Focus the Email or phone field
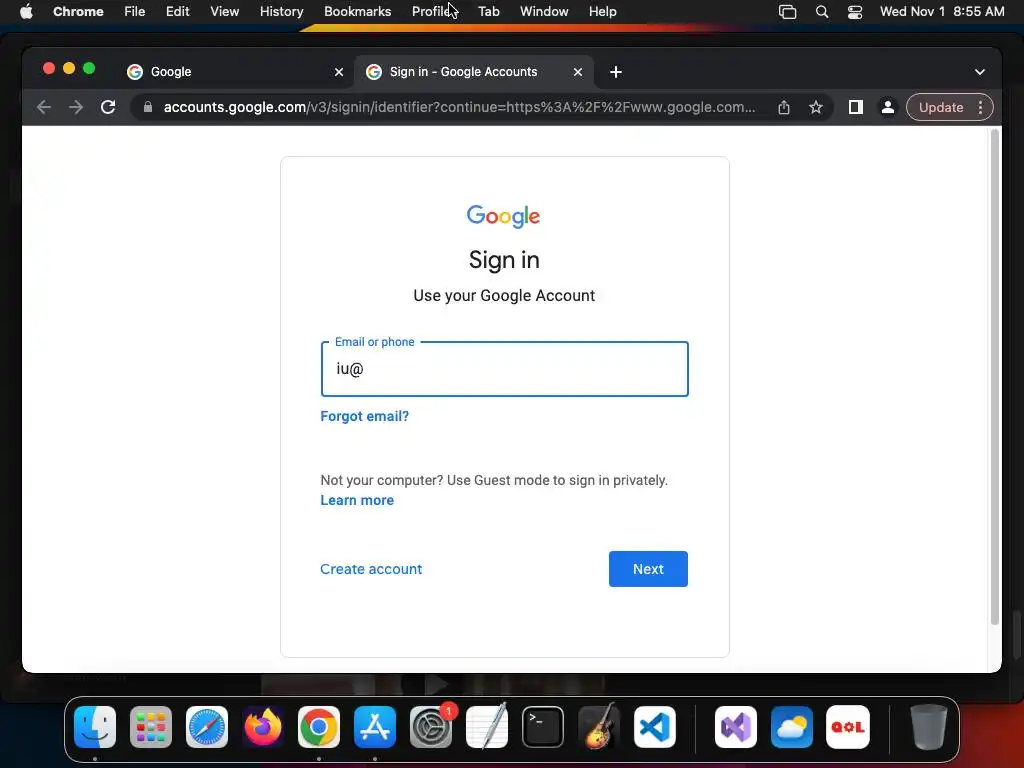 tap(504, 369)
